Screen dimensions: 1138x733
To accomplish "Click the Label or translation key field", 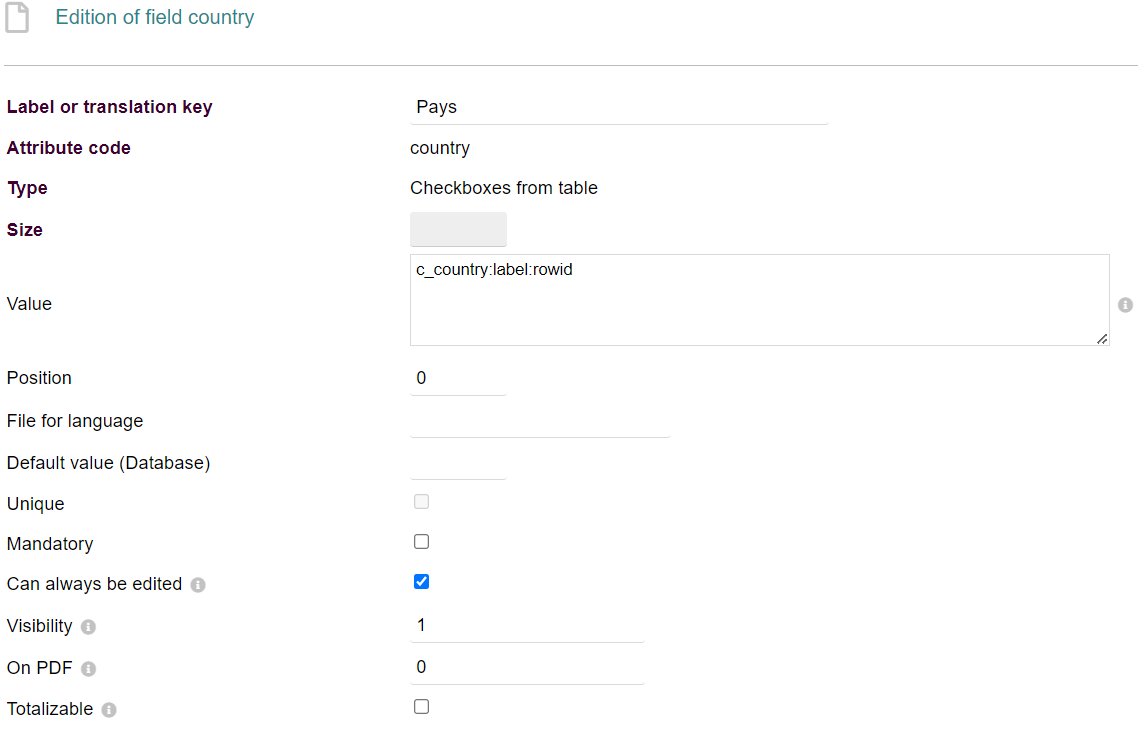I will tap(619, 108).
